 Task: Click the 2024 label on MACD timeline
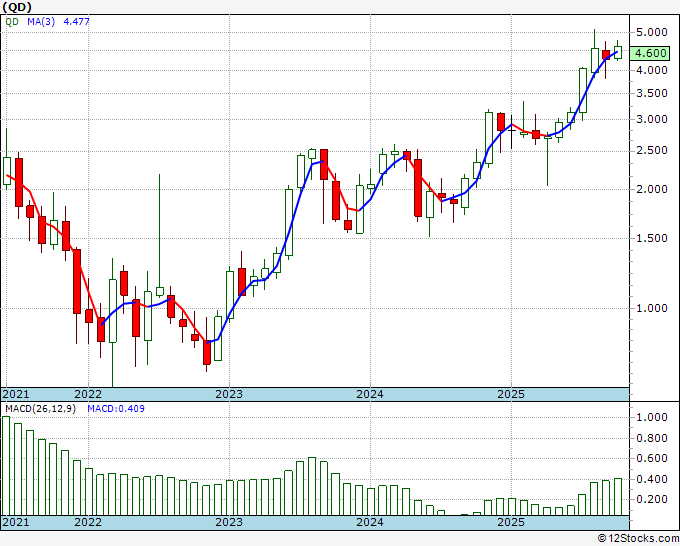point(370,522)
